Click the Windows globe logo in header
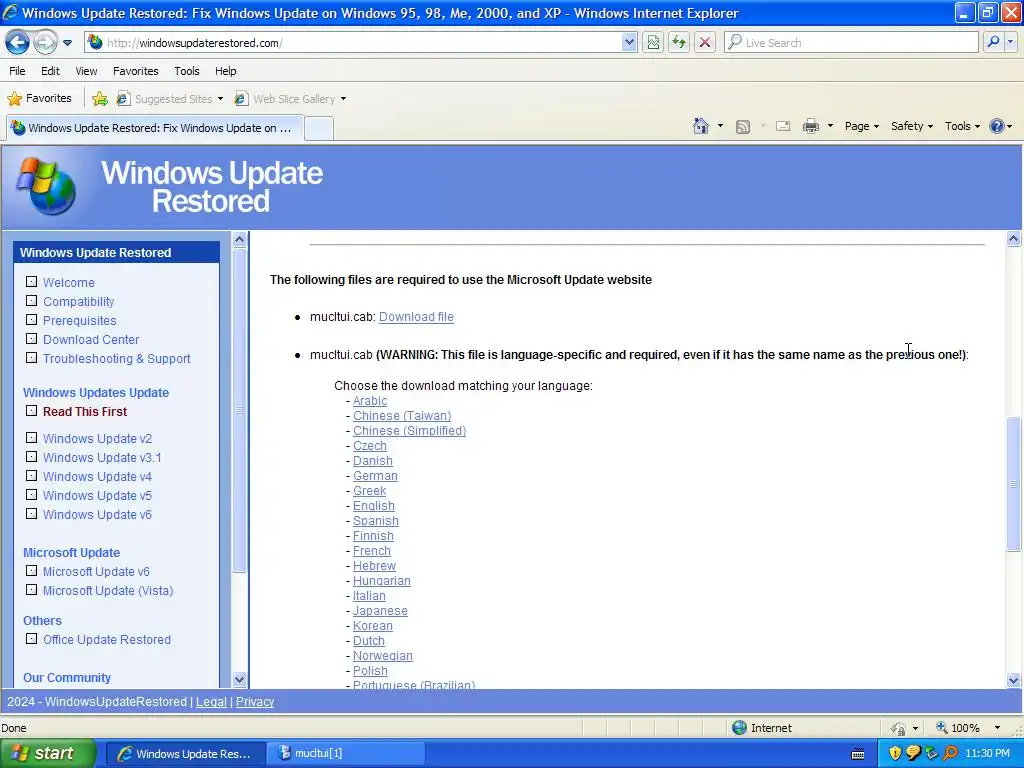Image resolution: width=1024 pixels, height=768 pixels. [x=46, y=185]
